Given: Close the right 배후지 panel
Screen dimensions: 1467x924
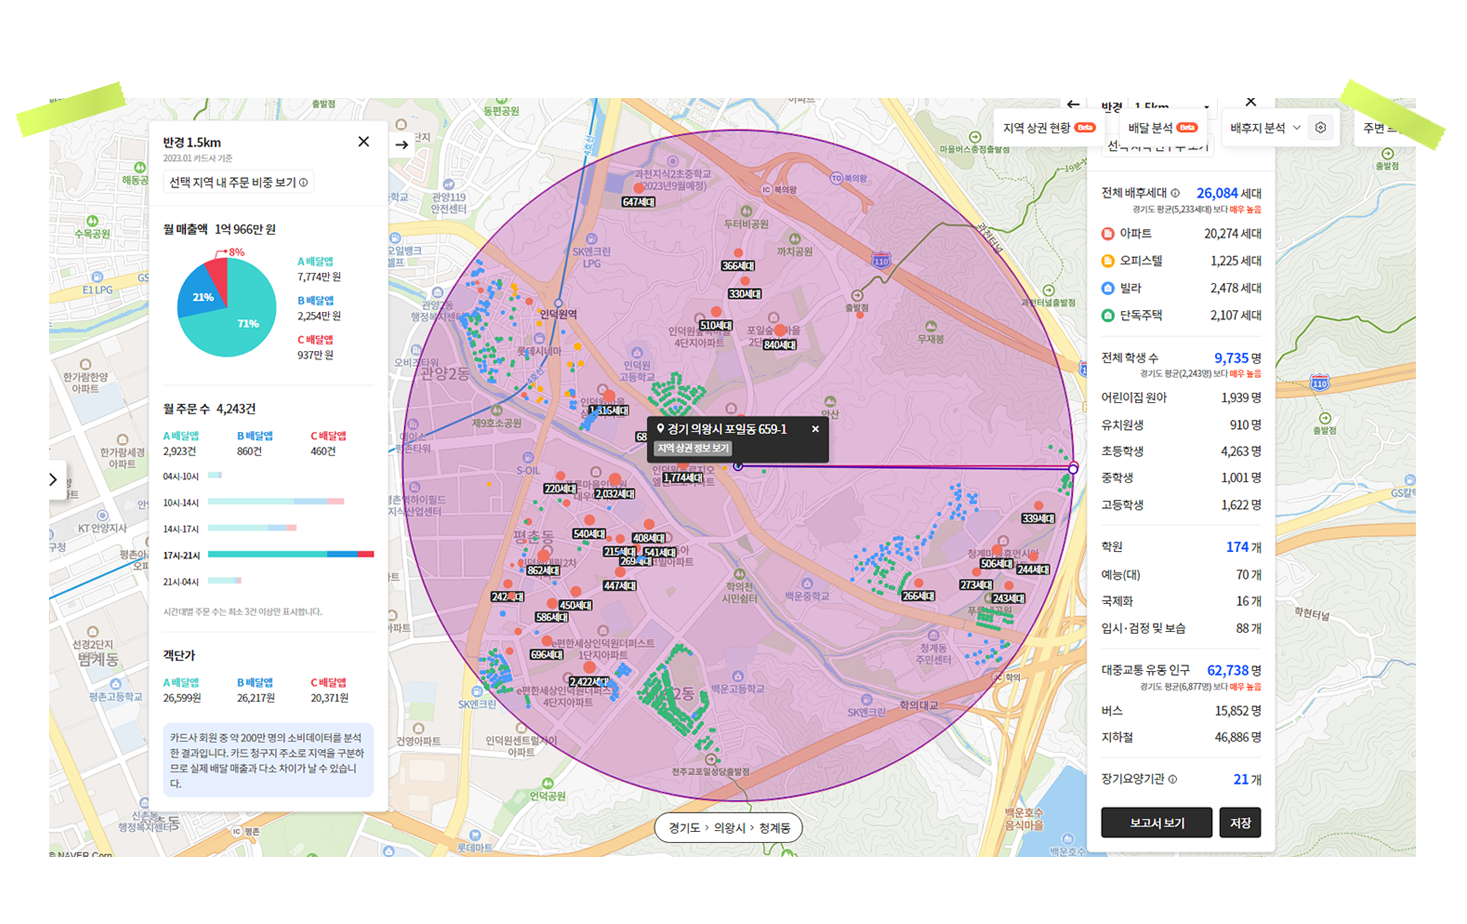Looking at the screenshot, I should 1251,102.
